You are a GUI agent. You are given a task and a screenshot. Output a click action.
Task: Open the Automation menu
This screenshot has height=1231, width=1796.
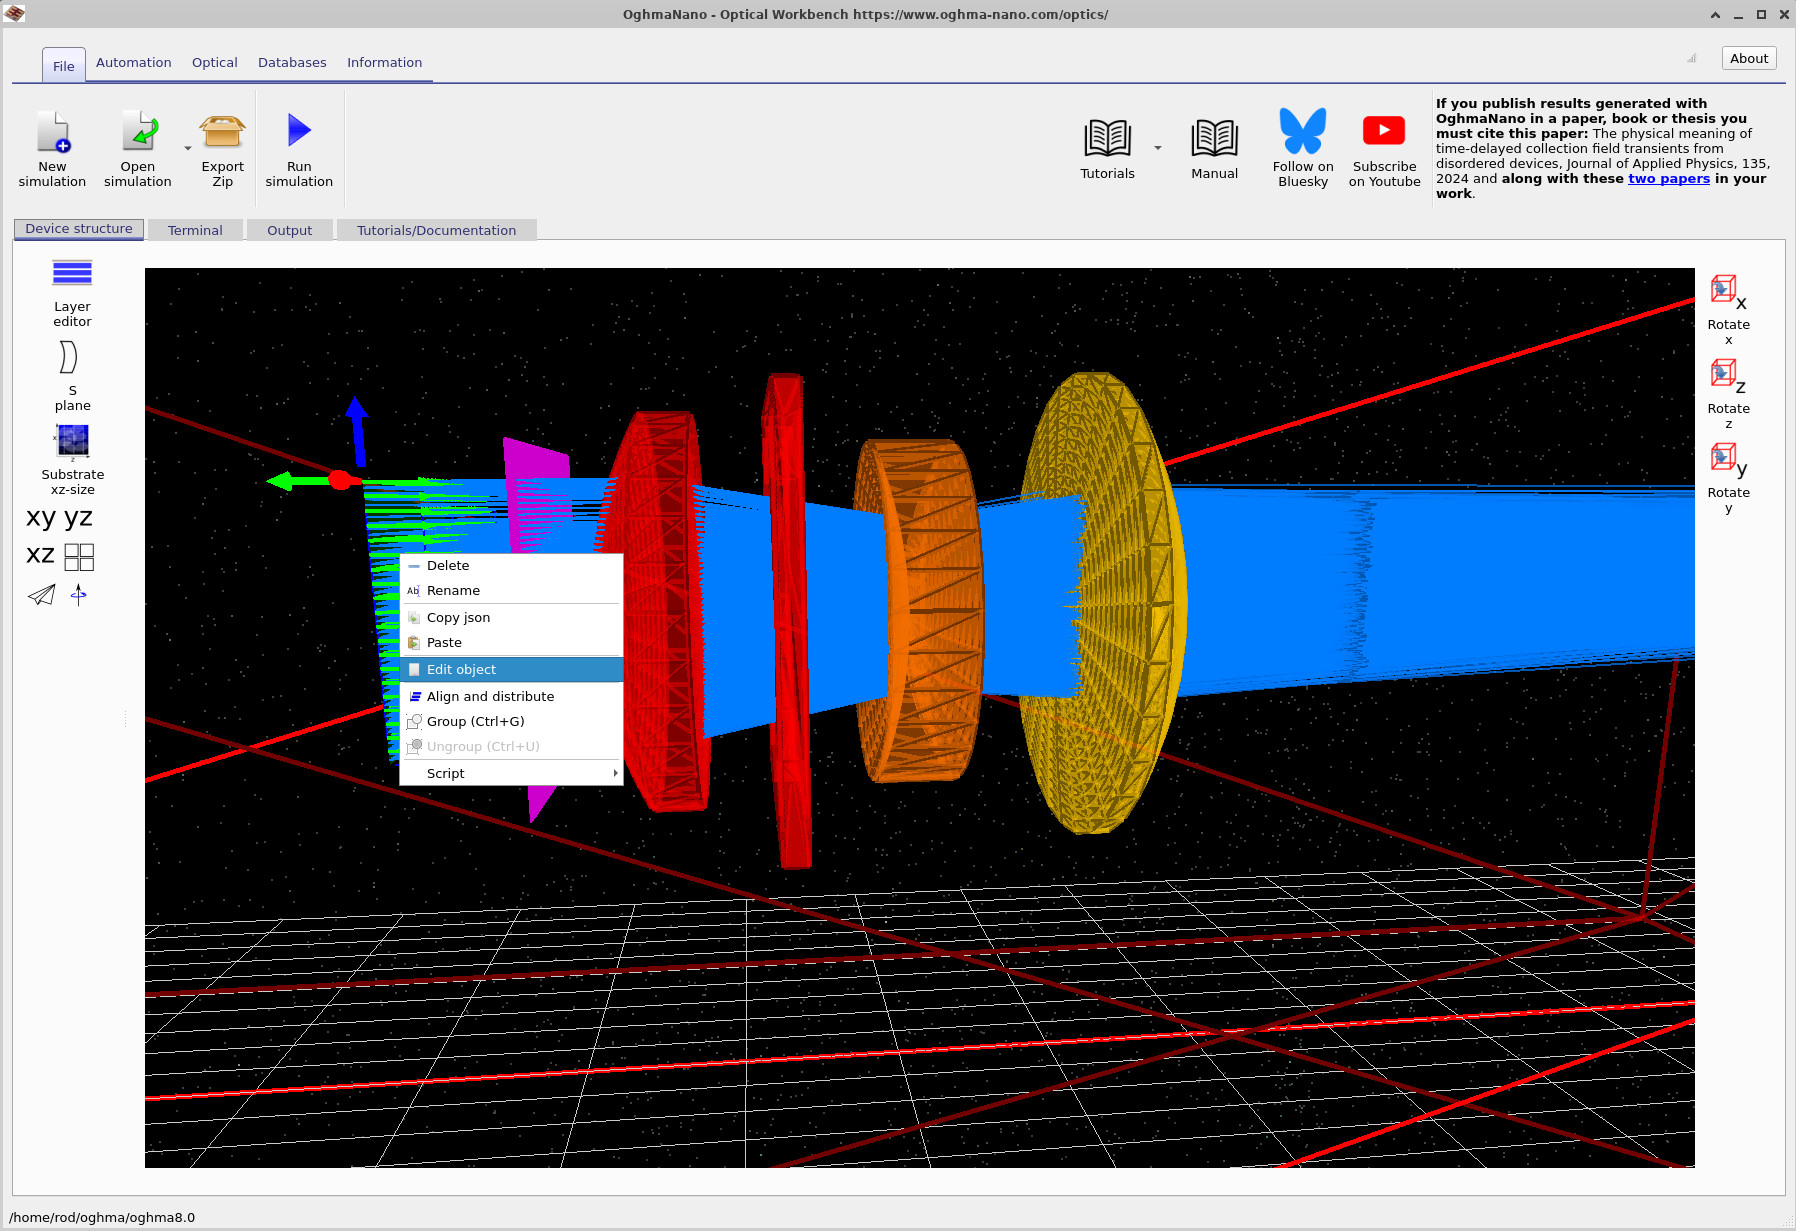133,62
